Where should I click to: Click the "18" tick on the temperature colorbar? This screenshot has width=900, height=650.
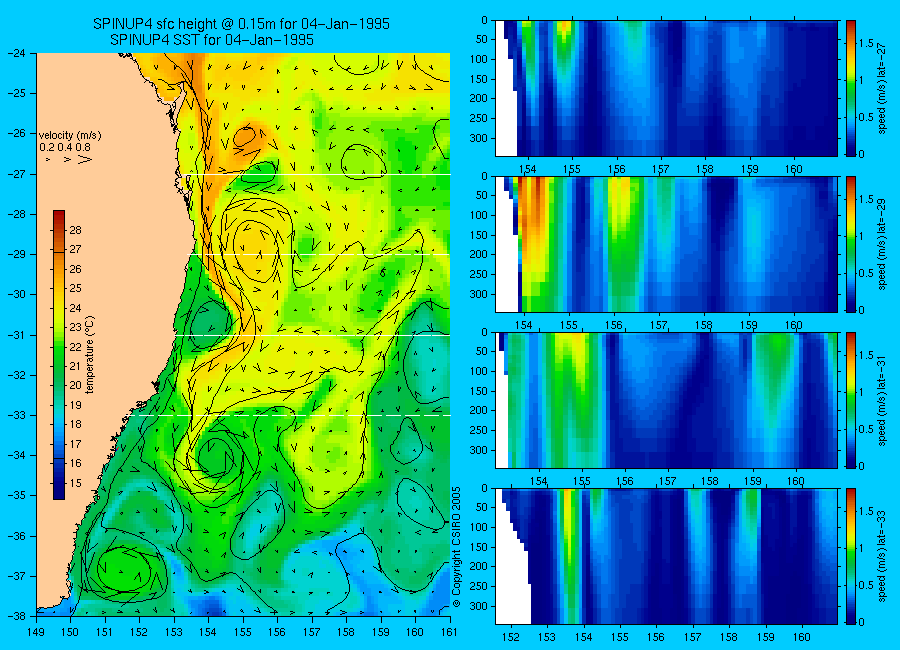point(75,424)
